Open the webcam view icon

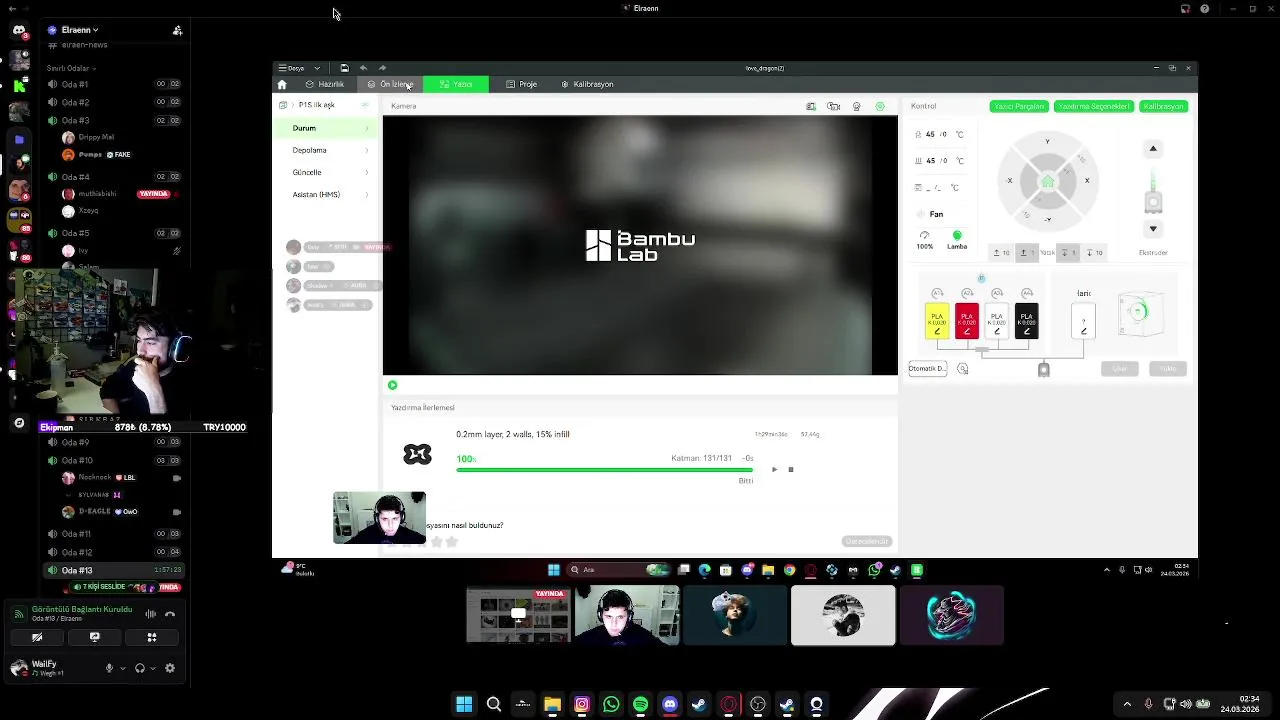point(857,106)
